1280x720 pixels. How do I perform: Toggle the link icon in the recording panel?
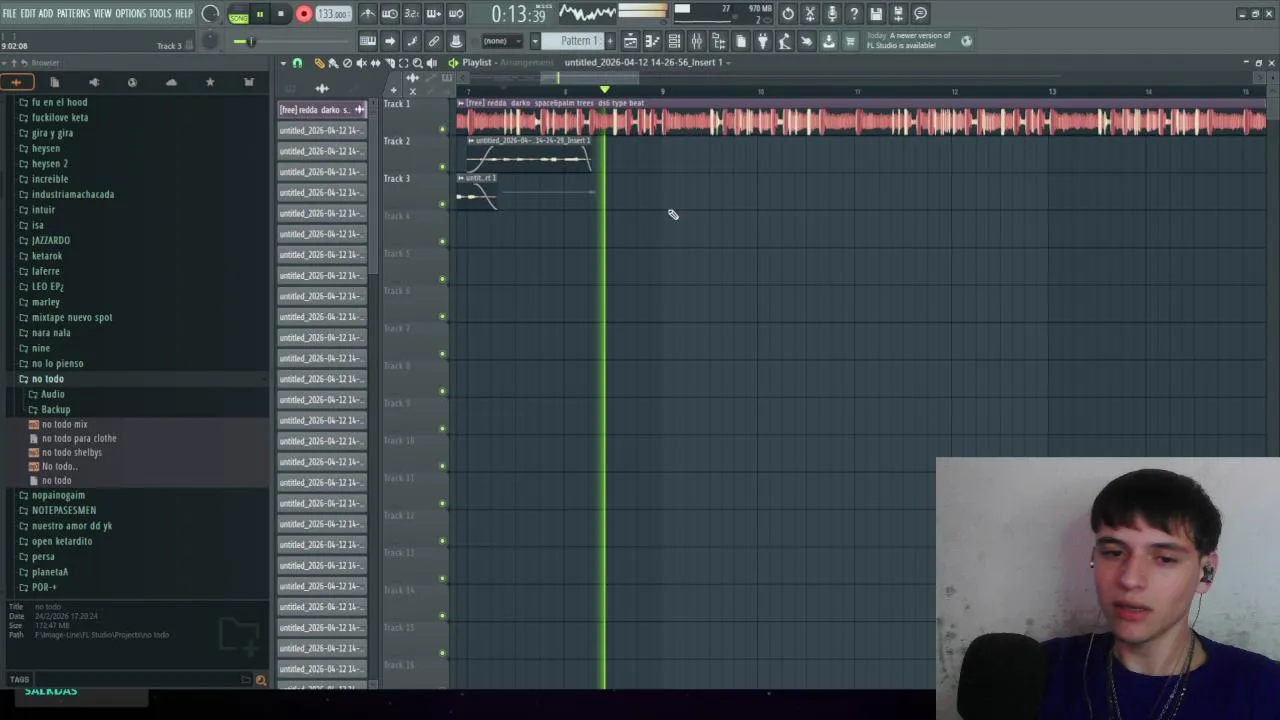point(434,41)
